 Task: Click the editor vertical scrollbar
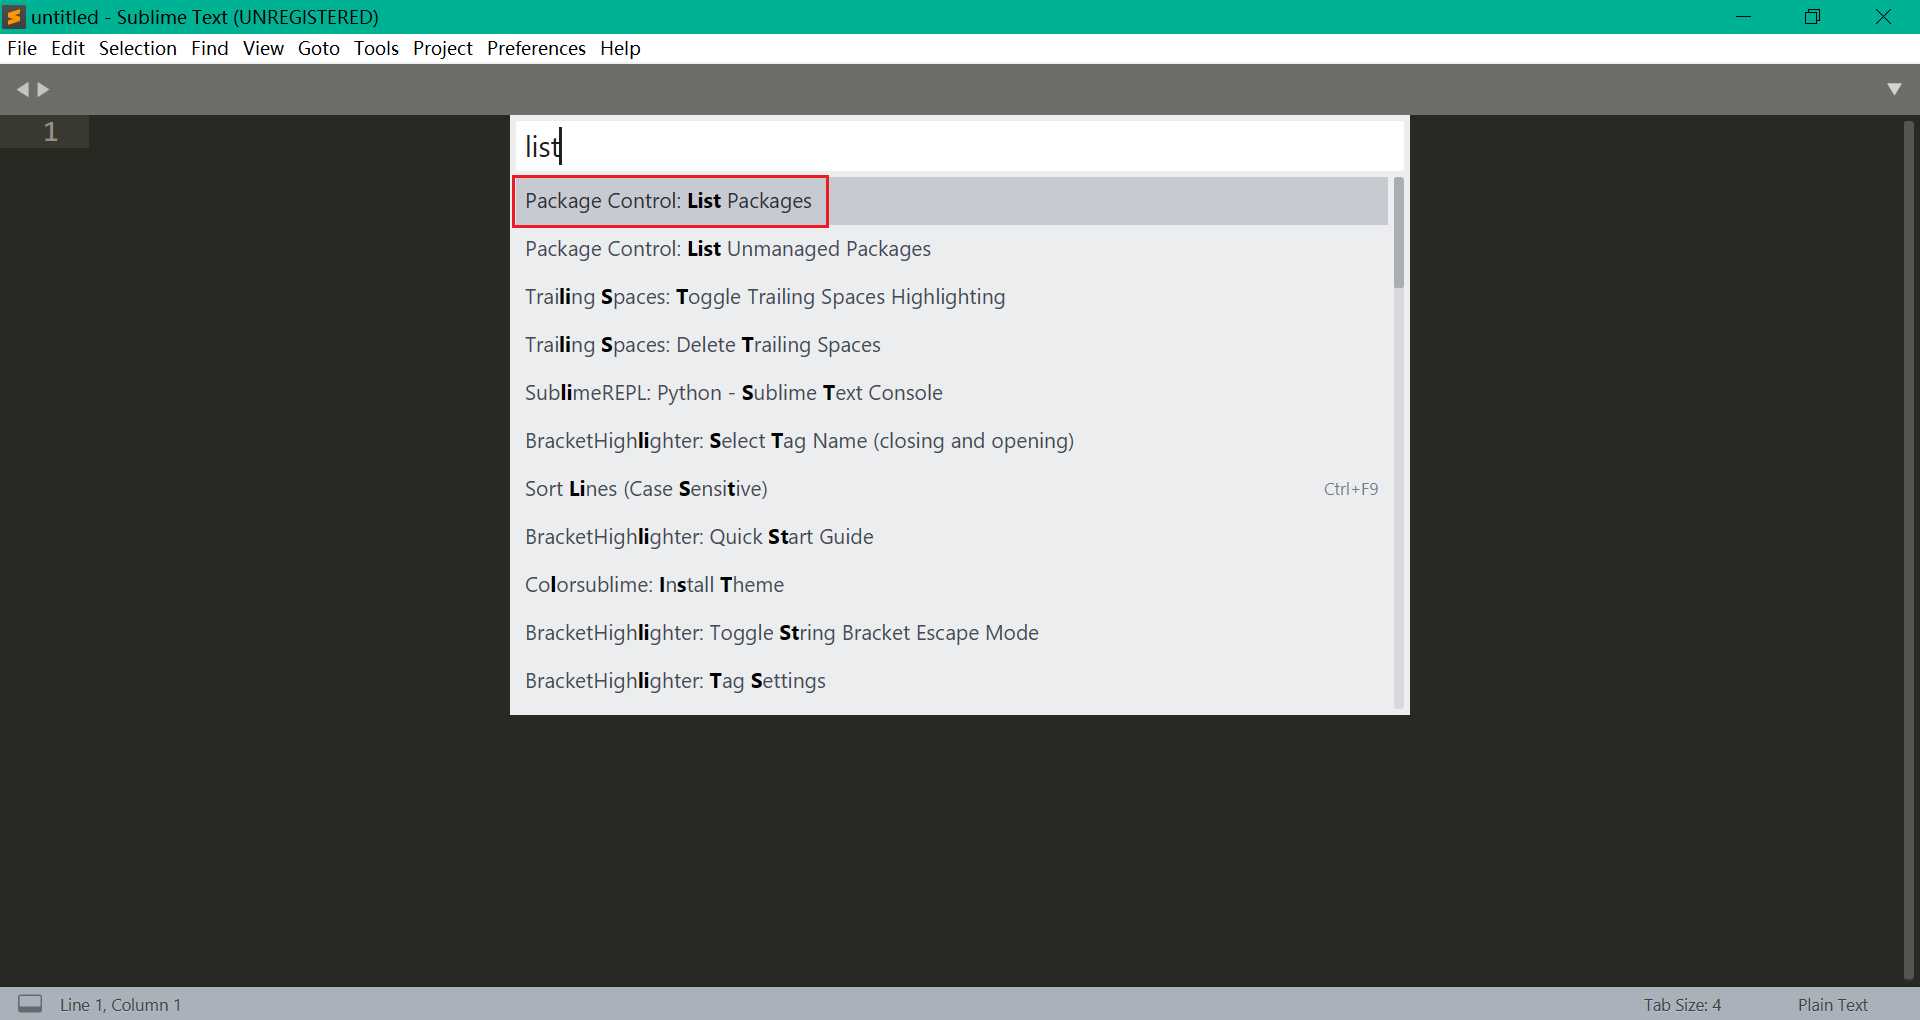(x=1909, y=549)
